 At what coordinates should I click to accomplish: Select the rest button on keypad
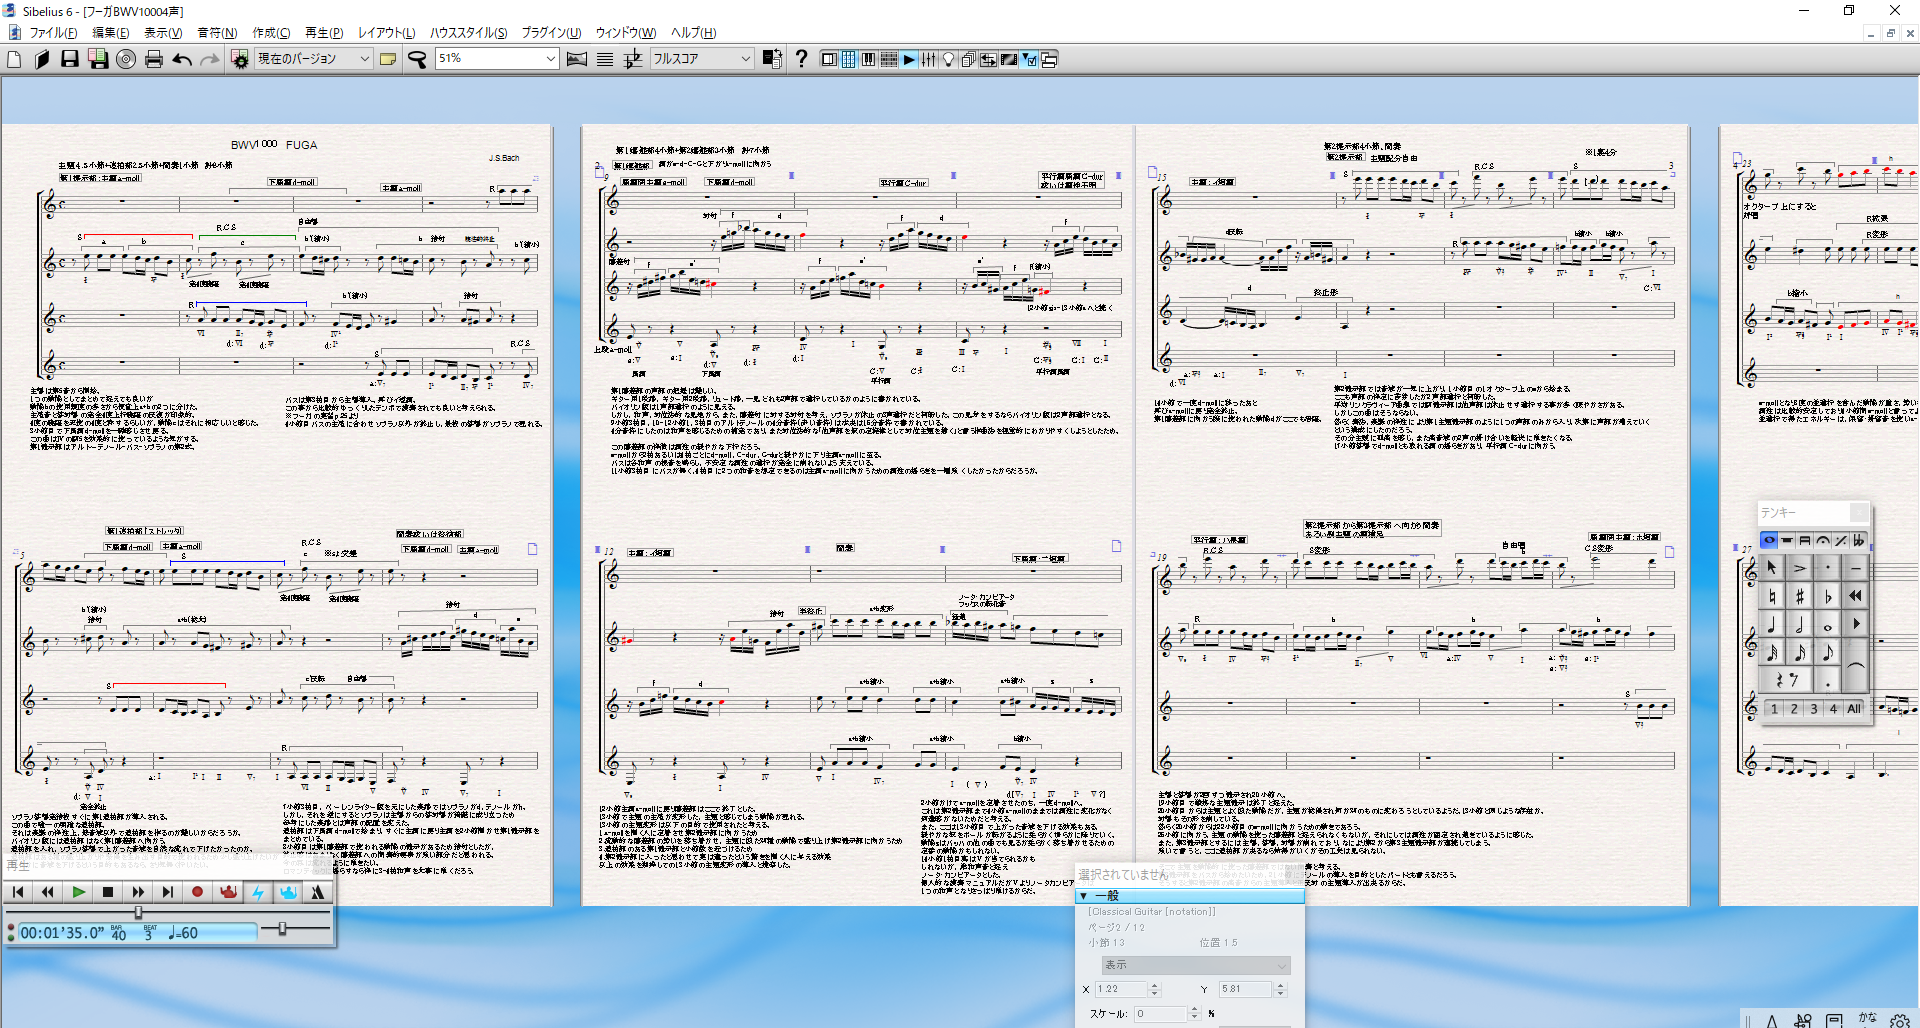(x=1786, y=680)
